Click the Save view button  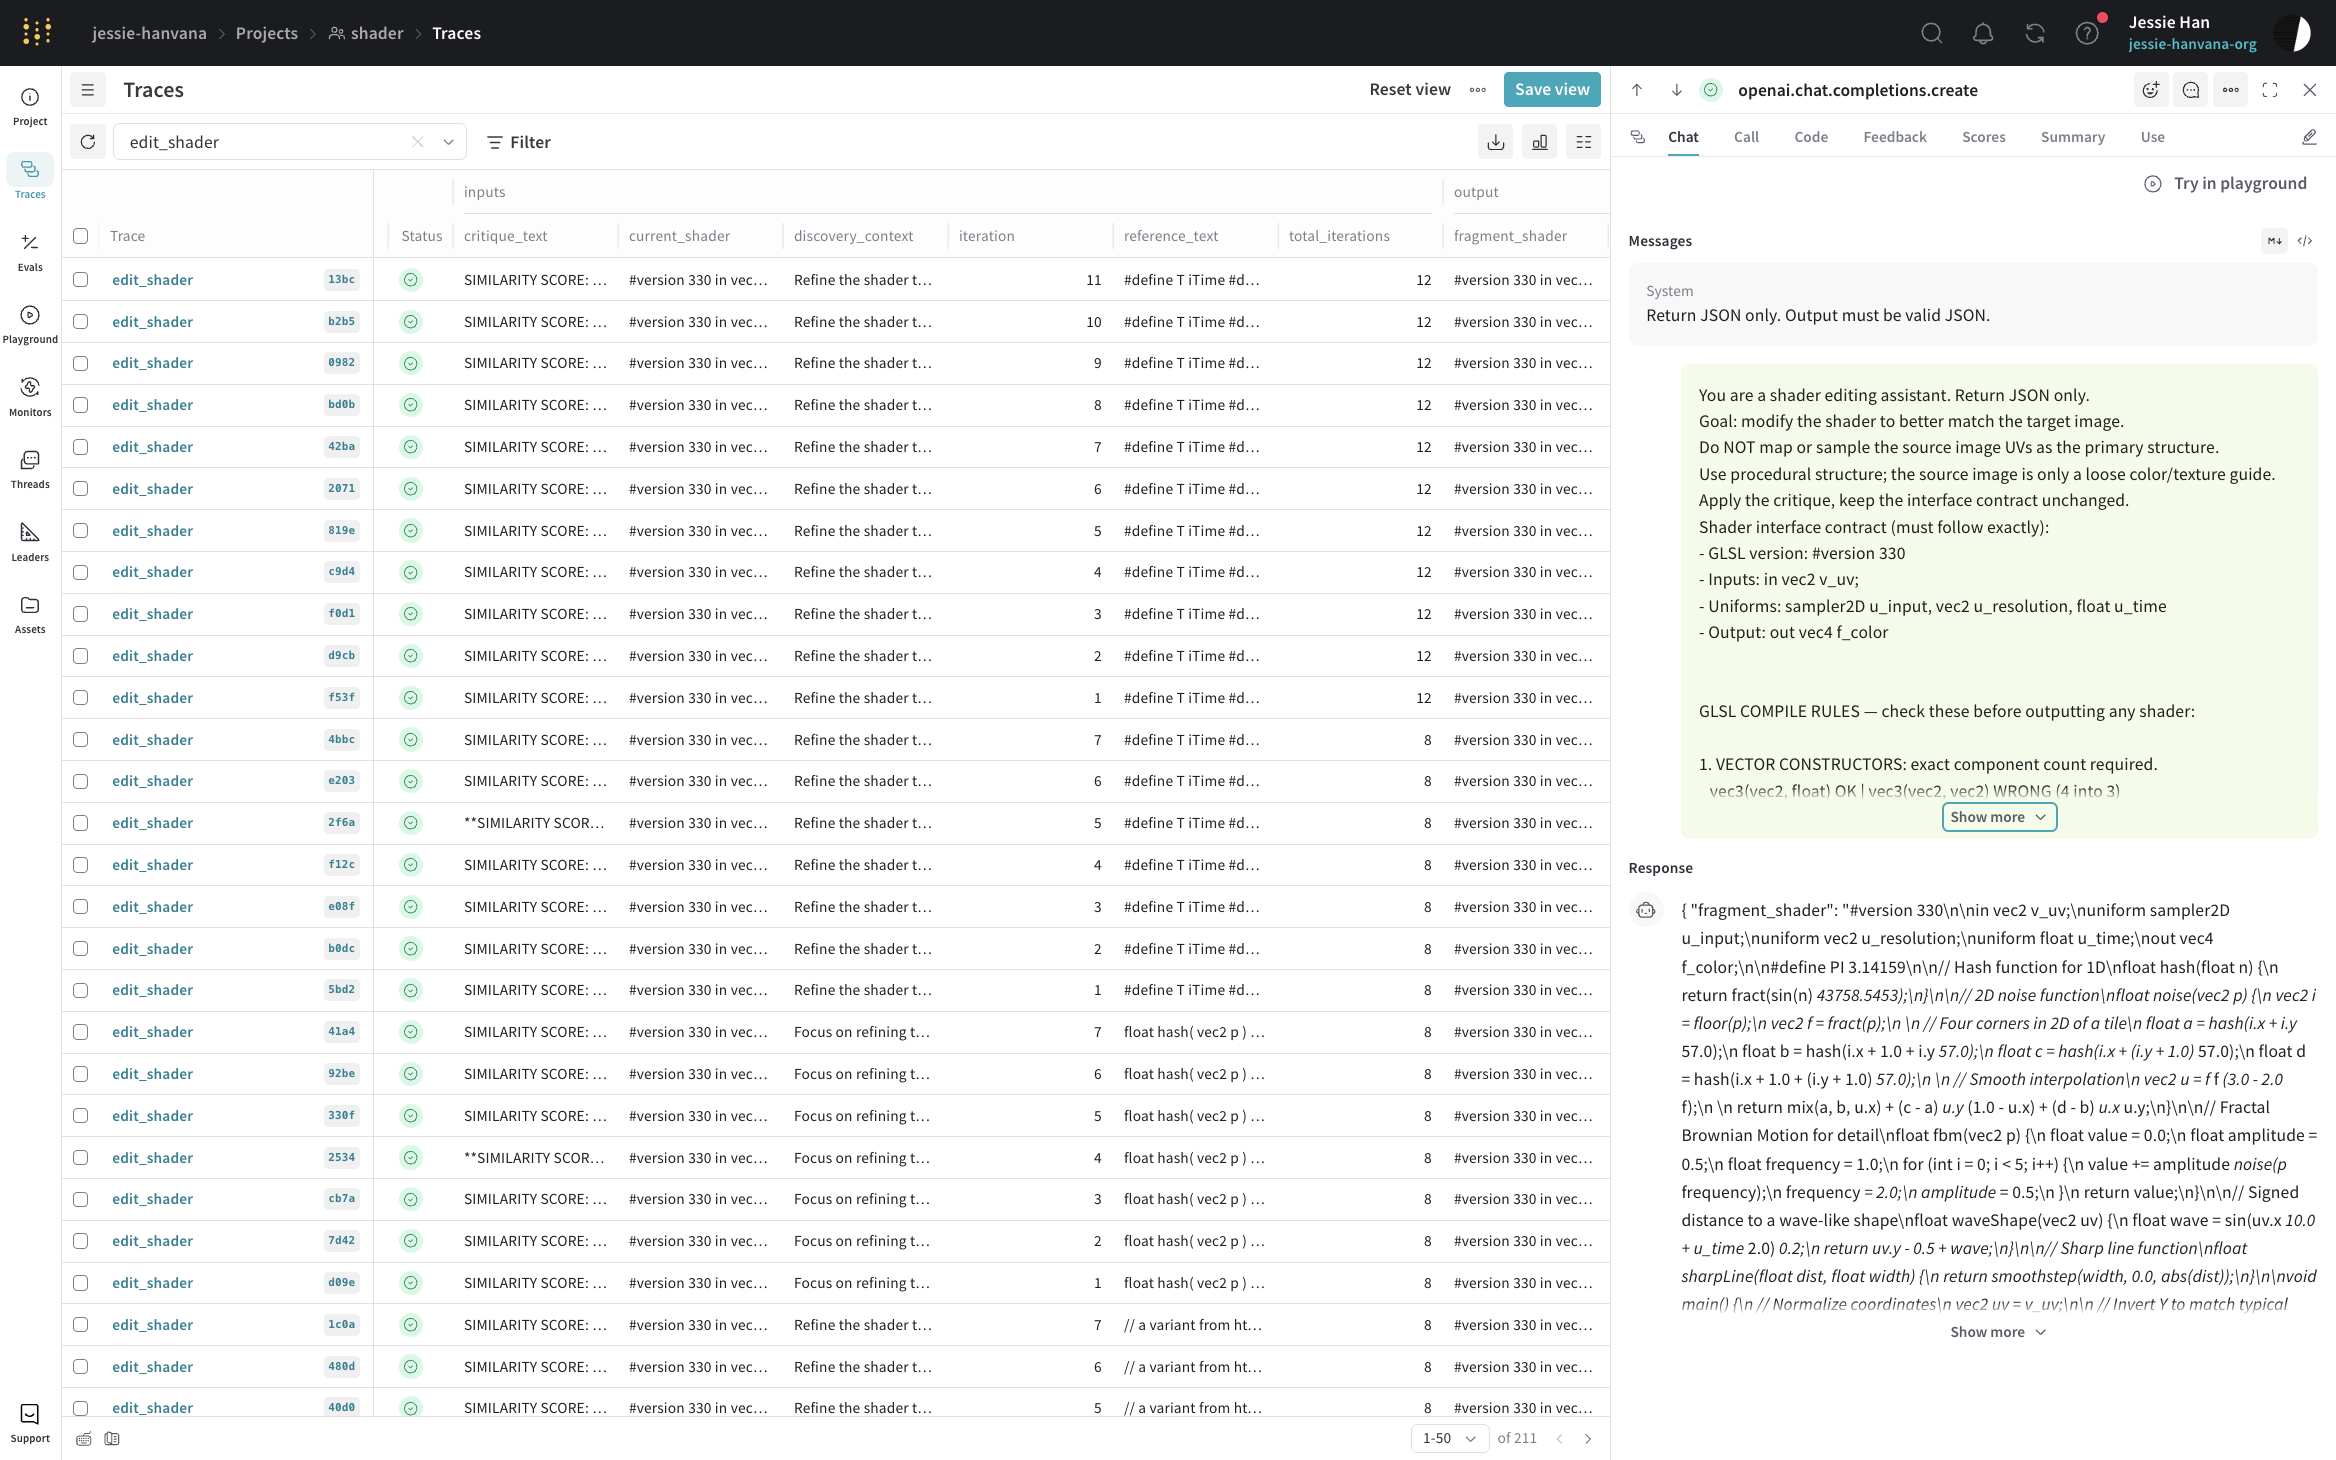(x=1552, y=90)
